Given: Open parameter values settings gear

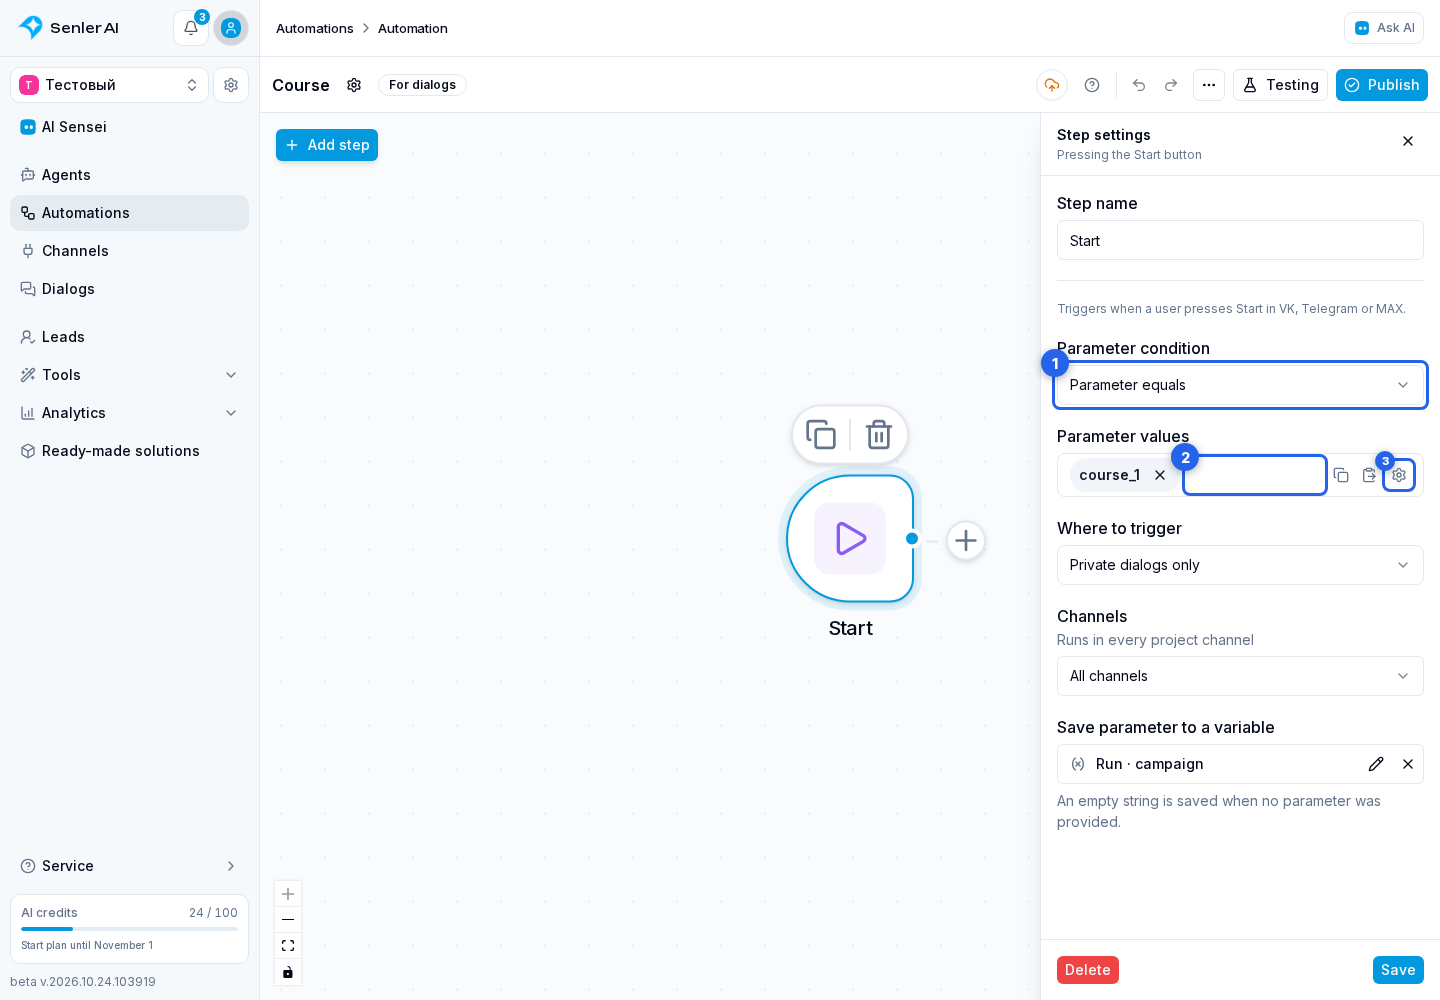Looking at the screenshot, I should pos(1399,475).
